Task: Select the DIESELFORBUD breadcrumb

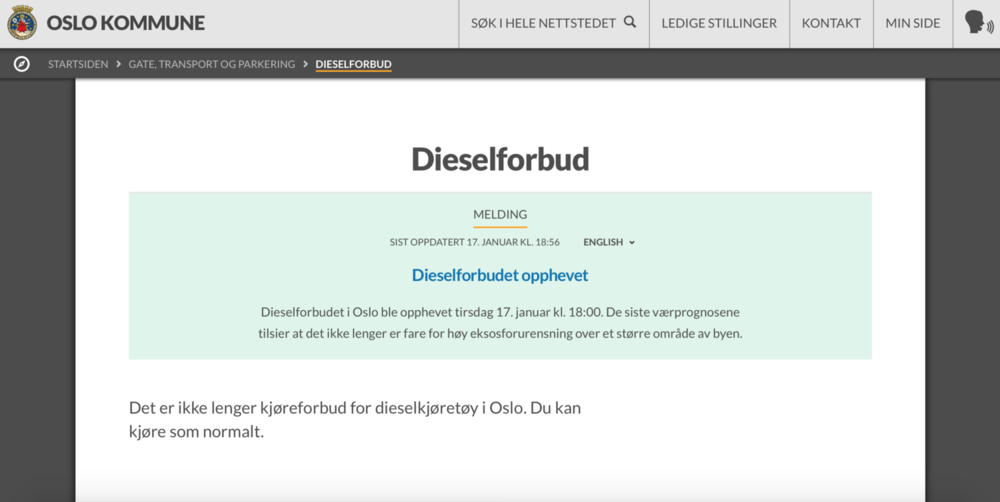Action: [353, 64]
